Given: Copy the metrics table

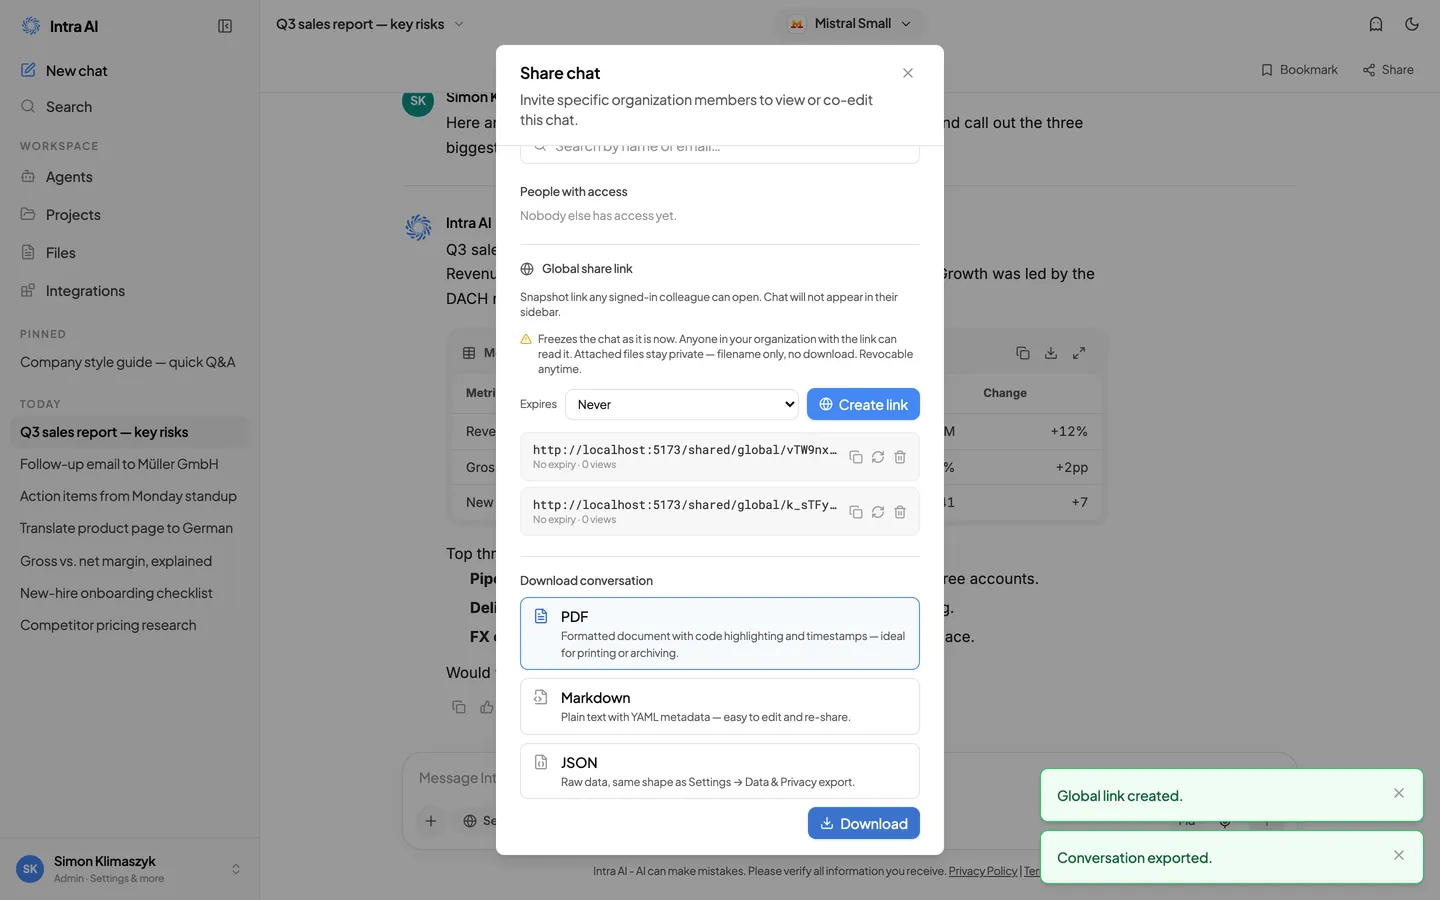Looking at the screenshot, I should (1023, 353).
